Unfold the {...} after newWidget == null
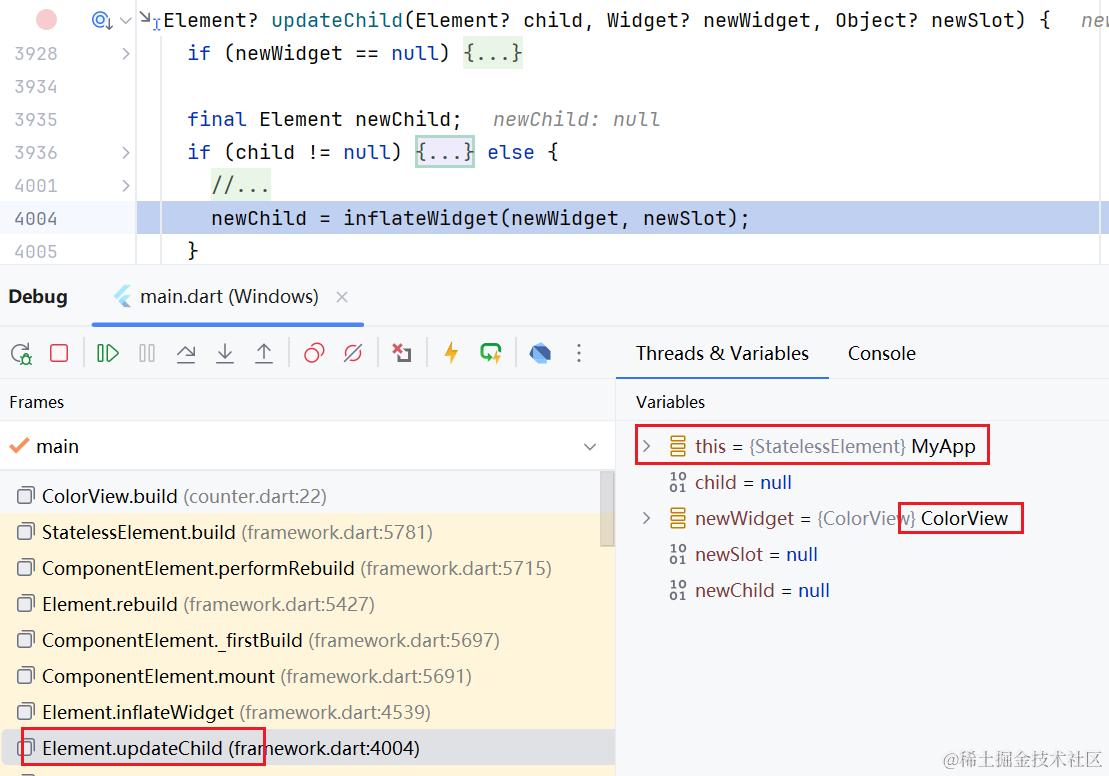The image size is (1109, 776). pos(493,53)
